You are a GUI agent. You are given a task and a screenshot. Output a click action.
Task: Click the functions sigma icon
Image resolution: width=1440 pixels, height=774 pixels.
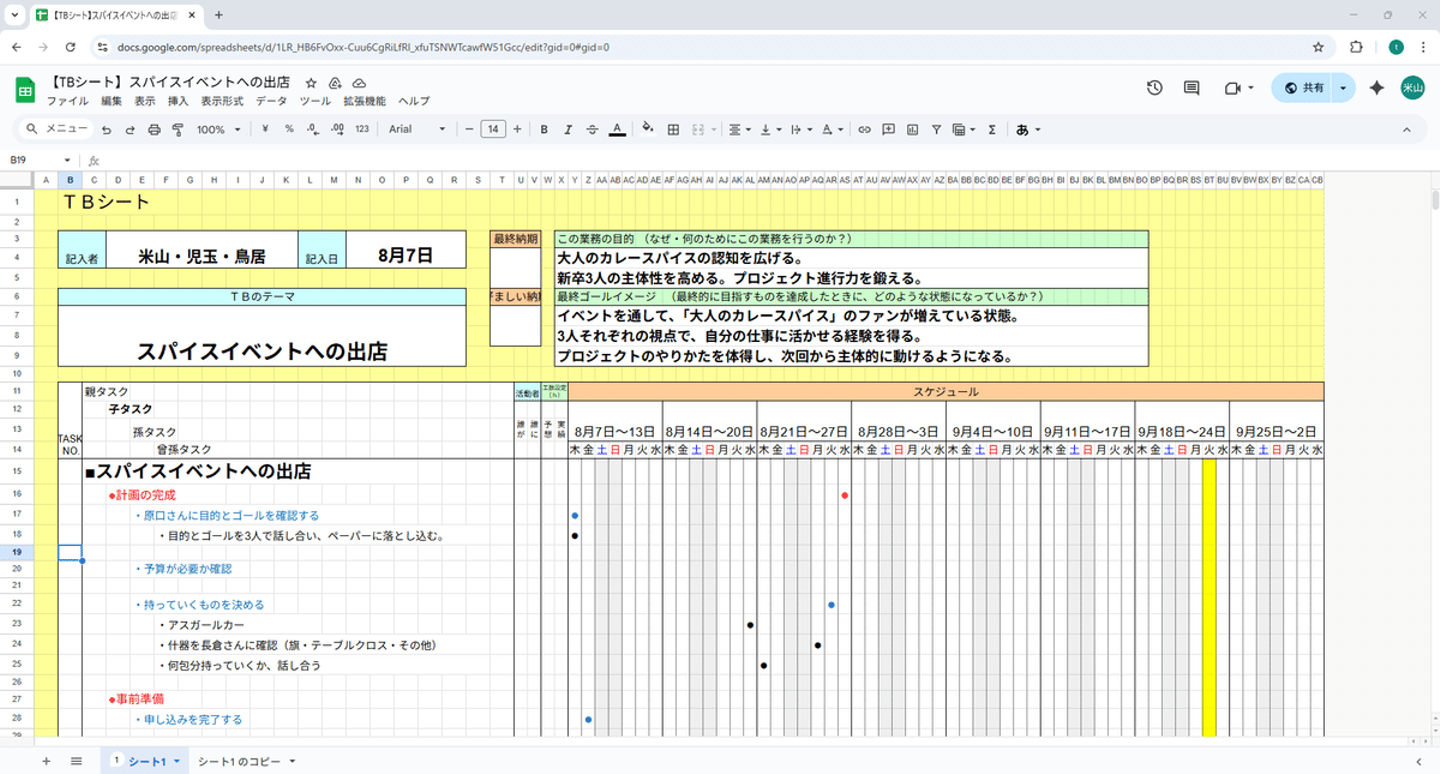992,129
